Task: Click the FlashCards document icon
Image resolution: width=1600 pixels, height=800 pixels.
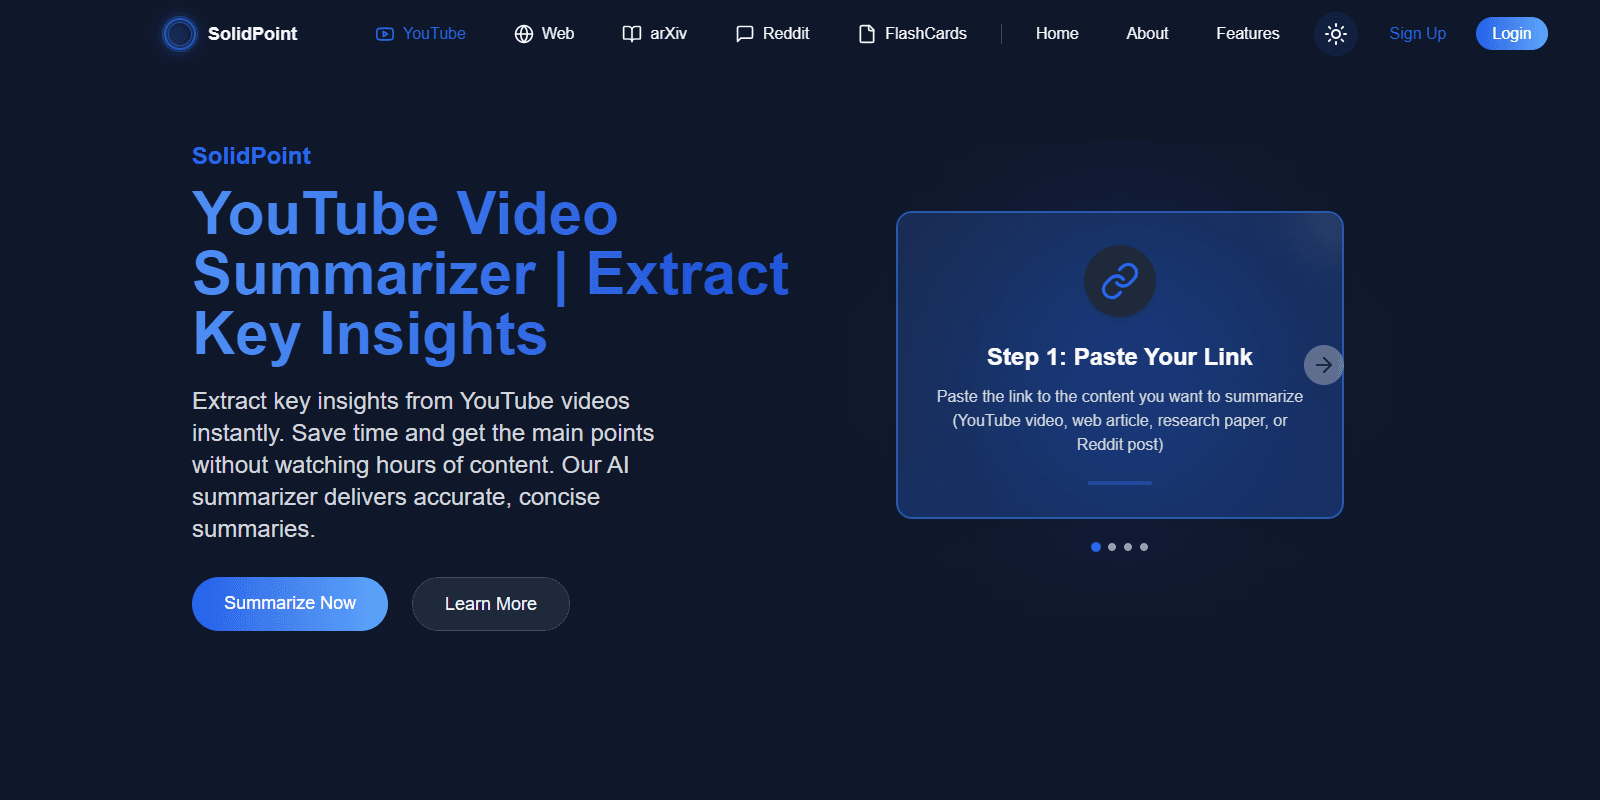Action: 867,34
